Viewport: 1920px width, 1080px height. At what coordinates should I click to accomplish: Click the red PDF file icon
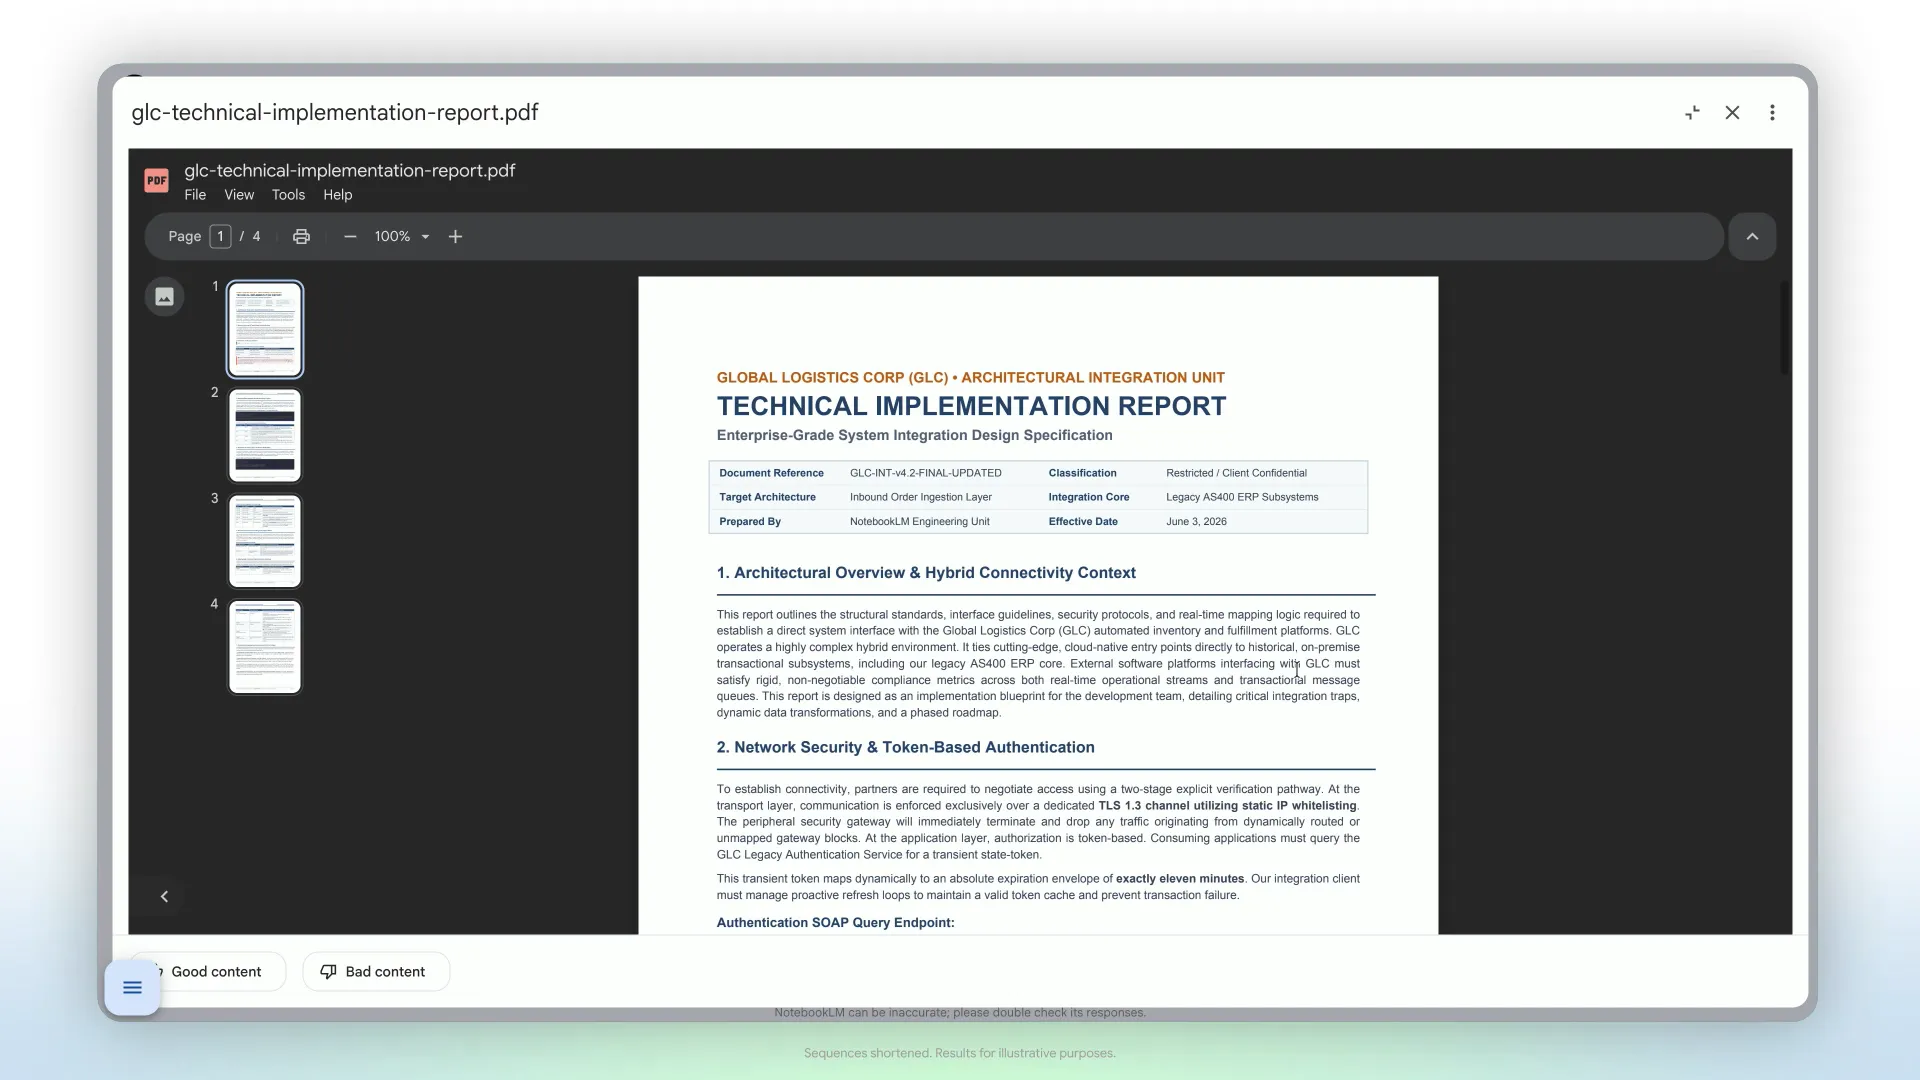tap(156, 181)
